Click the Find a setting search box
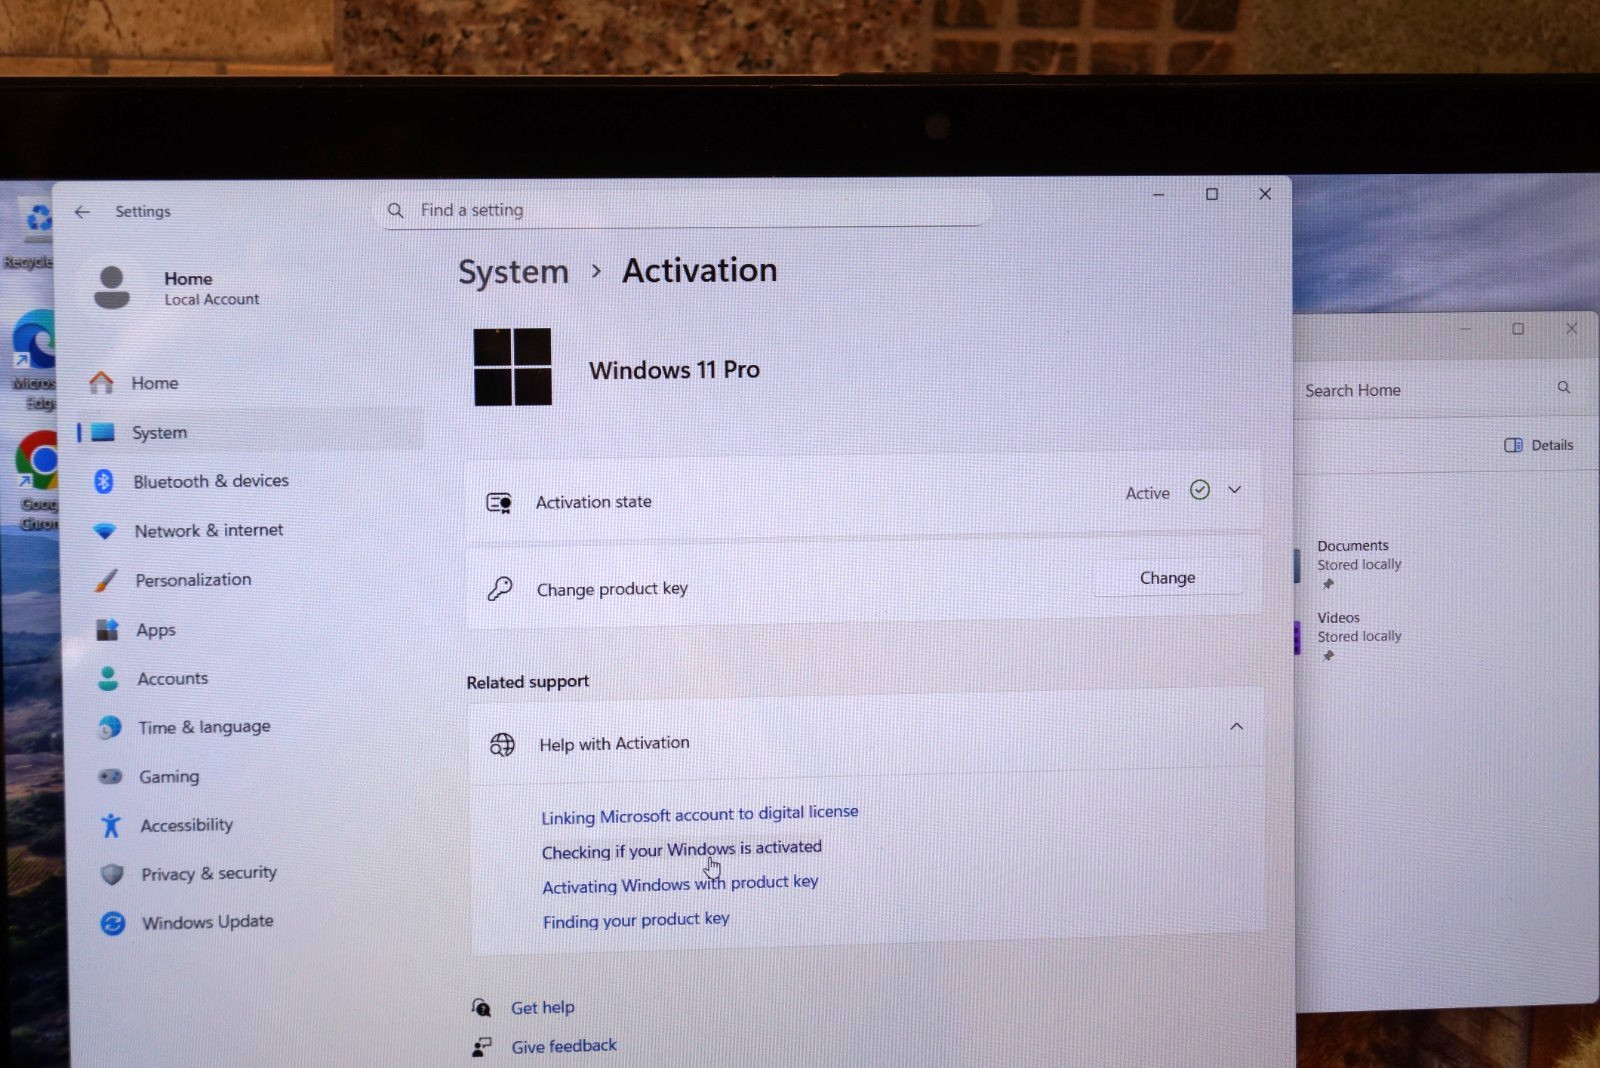Image resolution: width=1600 pixels, height=1068 pixels. coord(684,210)
